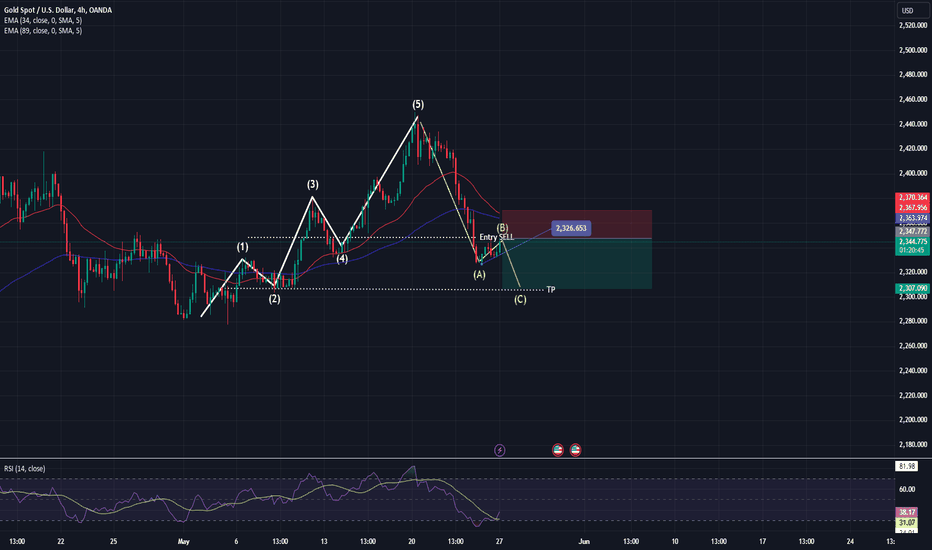This screenshot has height=550, width=932.
Task: Click the RSI 38.17 value tag
Action: tap(907, 512)
